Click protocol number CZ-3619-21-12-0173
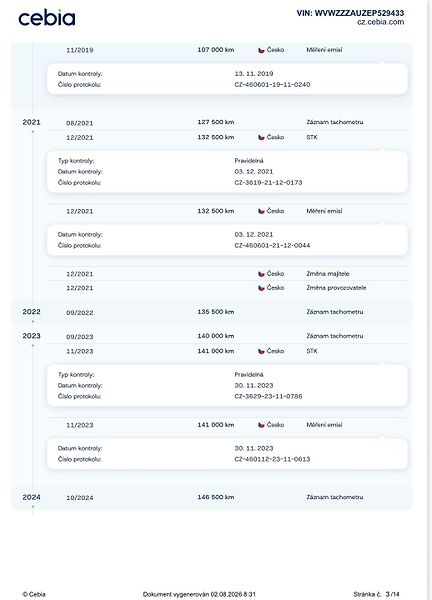Image resolution: width=432 pixels, height=600 pixels. [x=268, y=183]
